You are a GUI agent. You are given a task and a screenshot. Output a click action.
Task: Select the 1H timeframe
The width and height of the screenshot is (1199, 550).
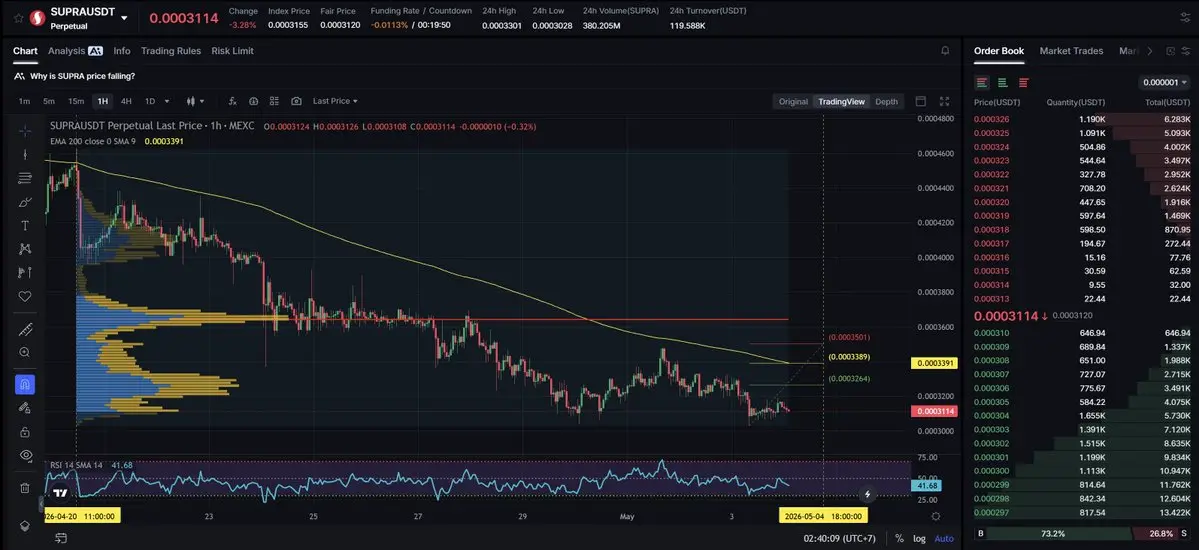[102, 101]
